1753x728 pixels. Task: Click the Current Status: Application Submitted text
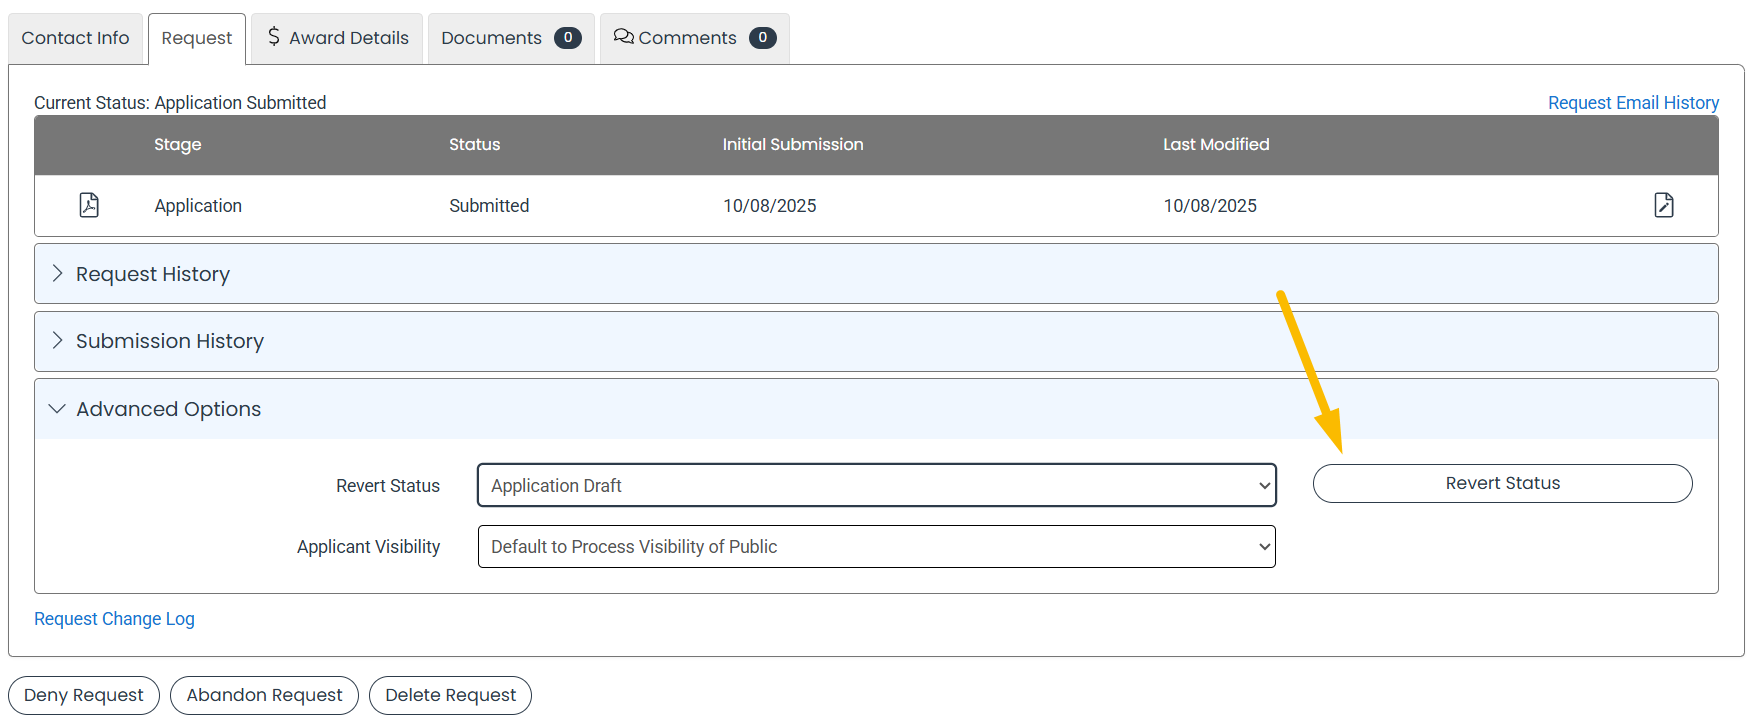point(180,103)
